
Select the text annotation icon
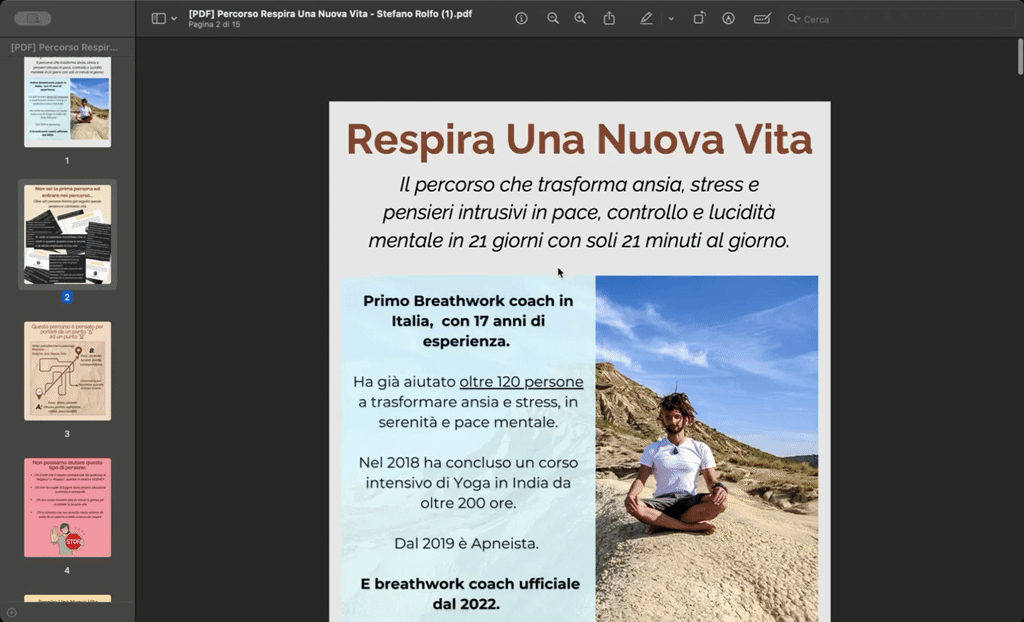[x=729, y=18]
